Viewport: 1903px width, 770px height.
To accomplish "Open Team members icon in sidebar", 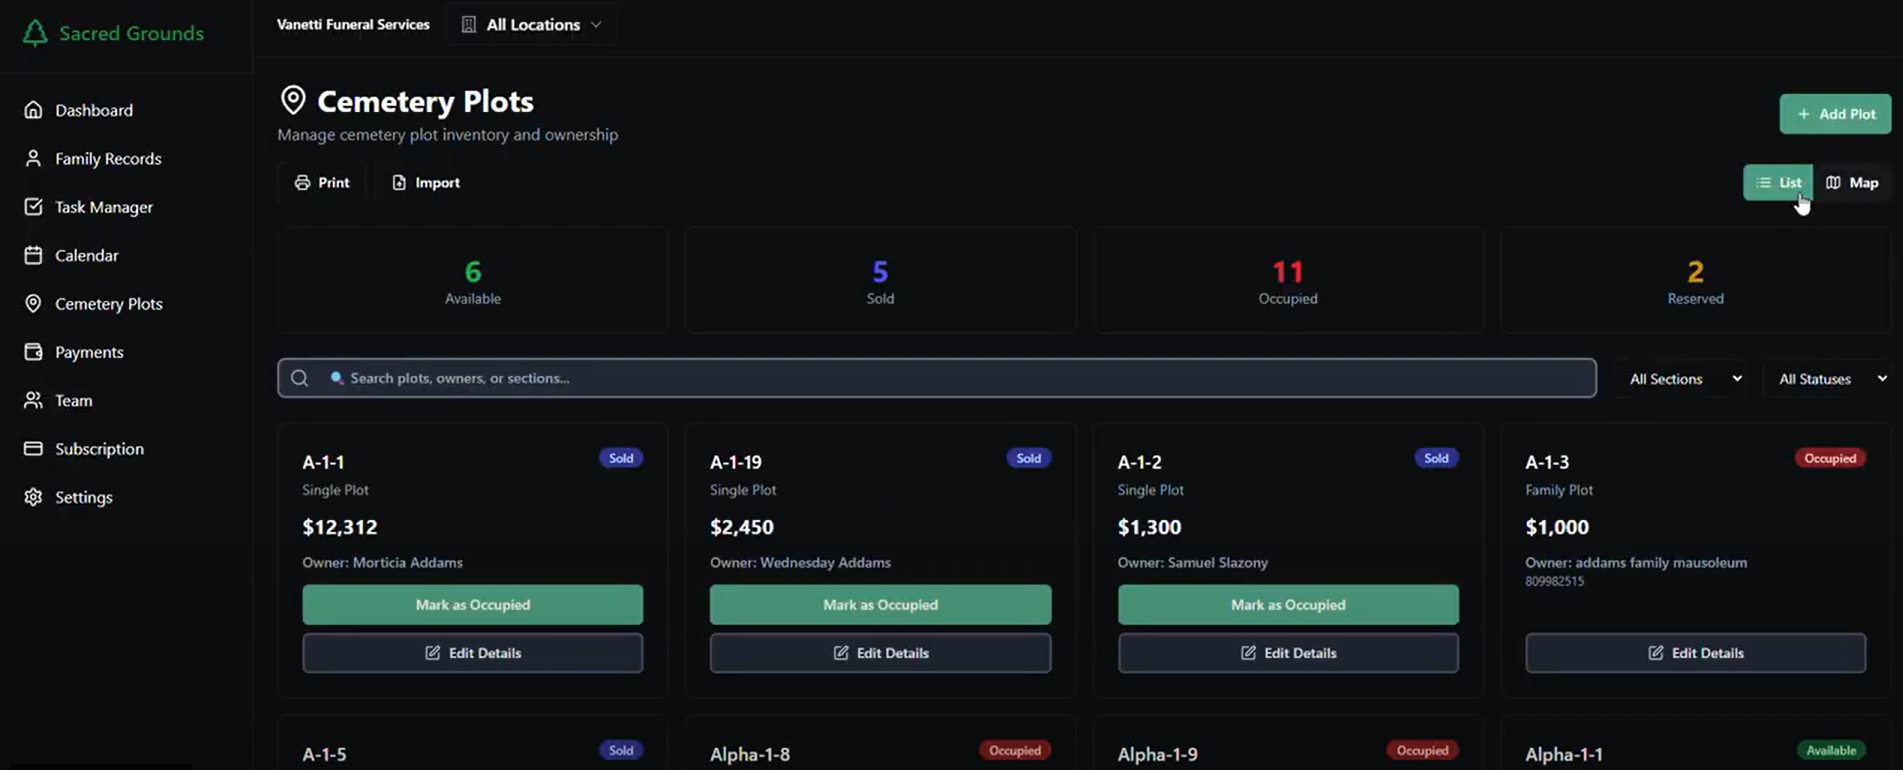I will point(33,400).
